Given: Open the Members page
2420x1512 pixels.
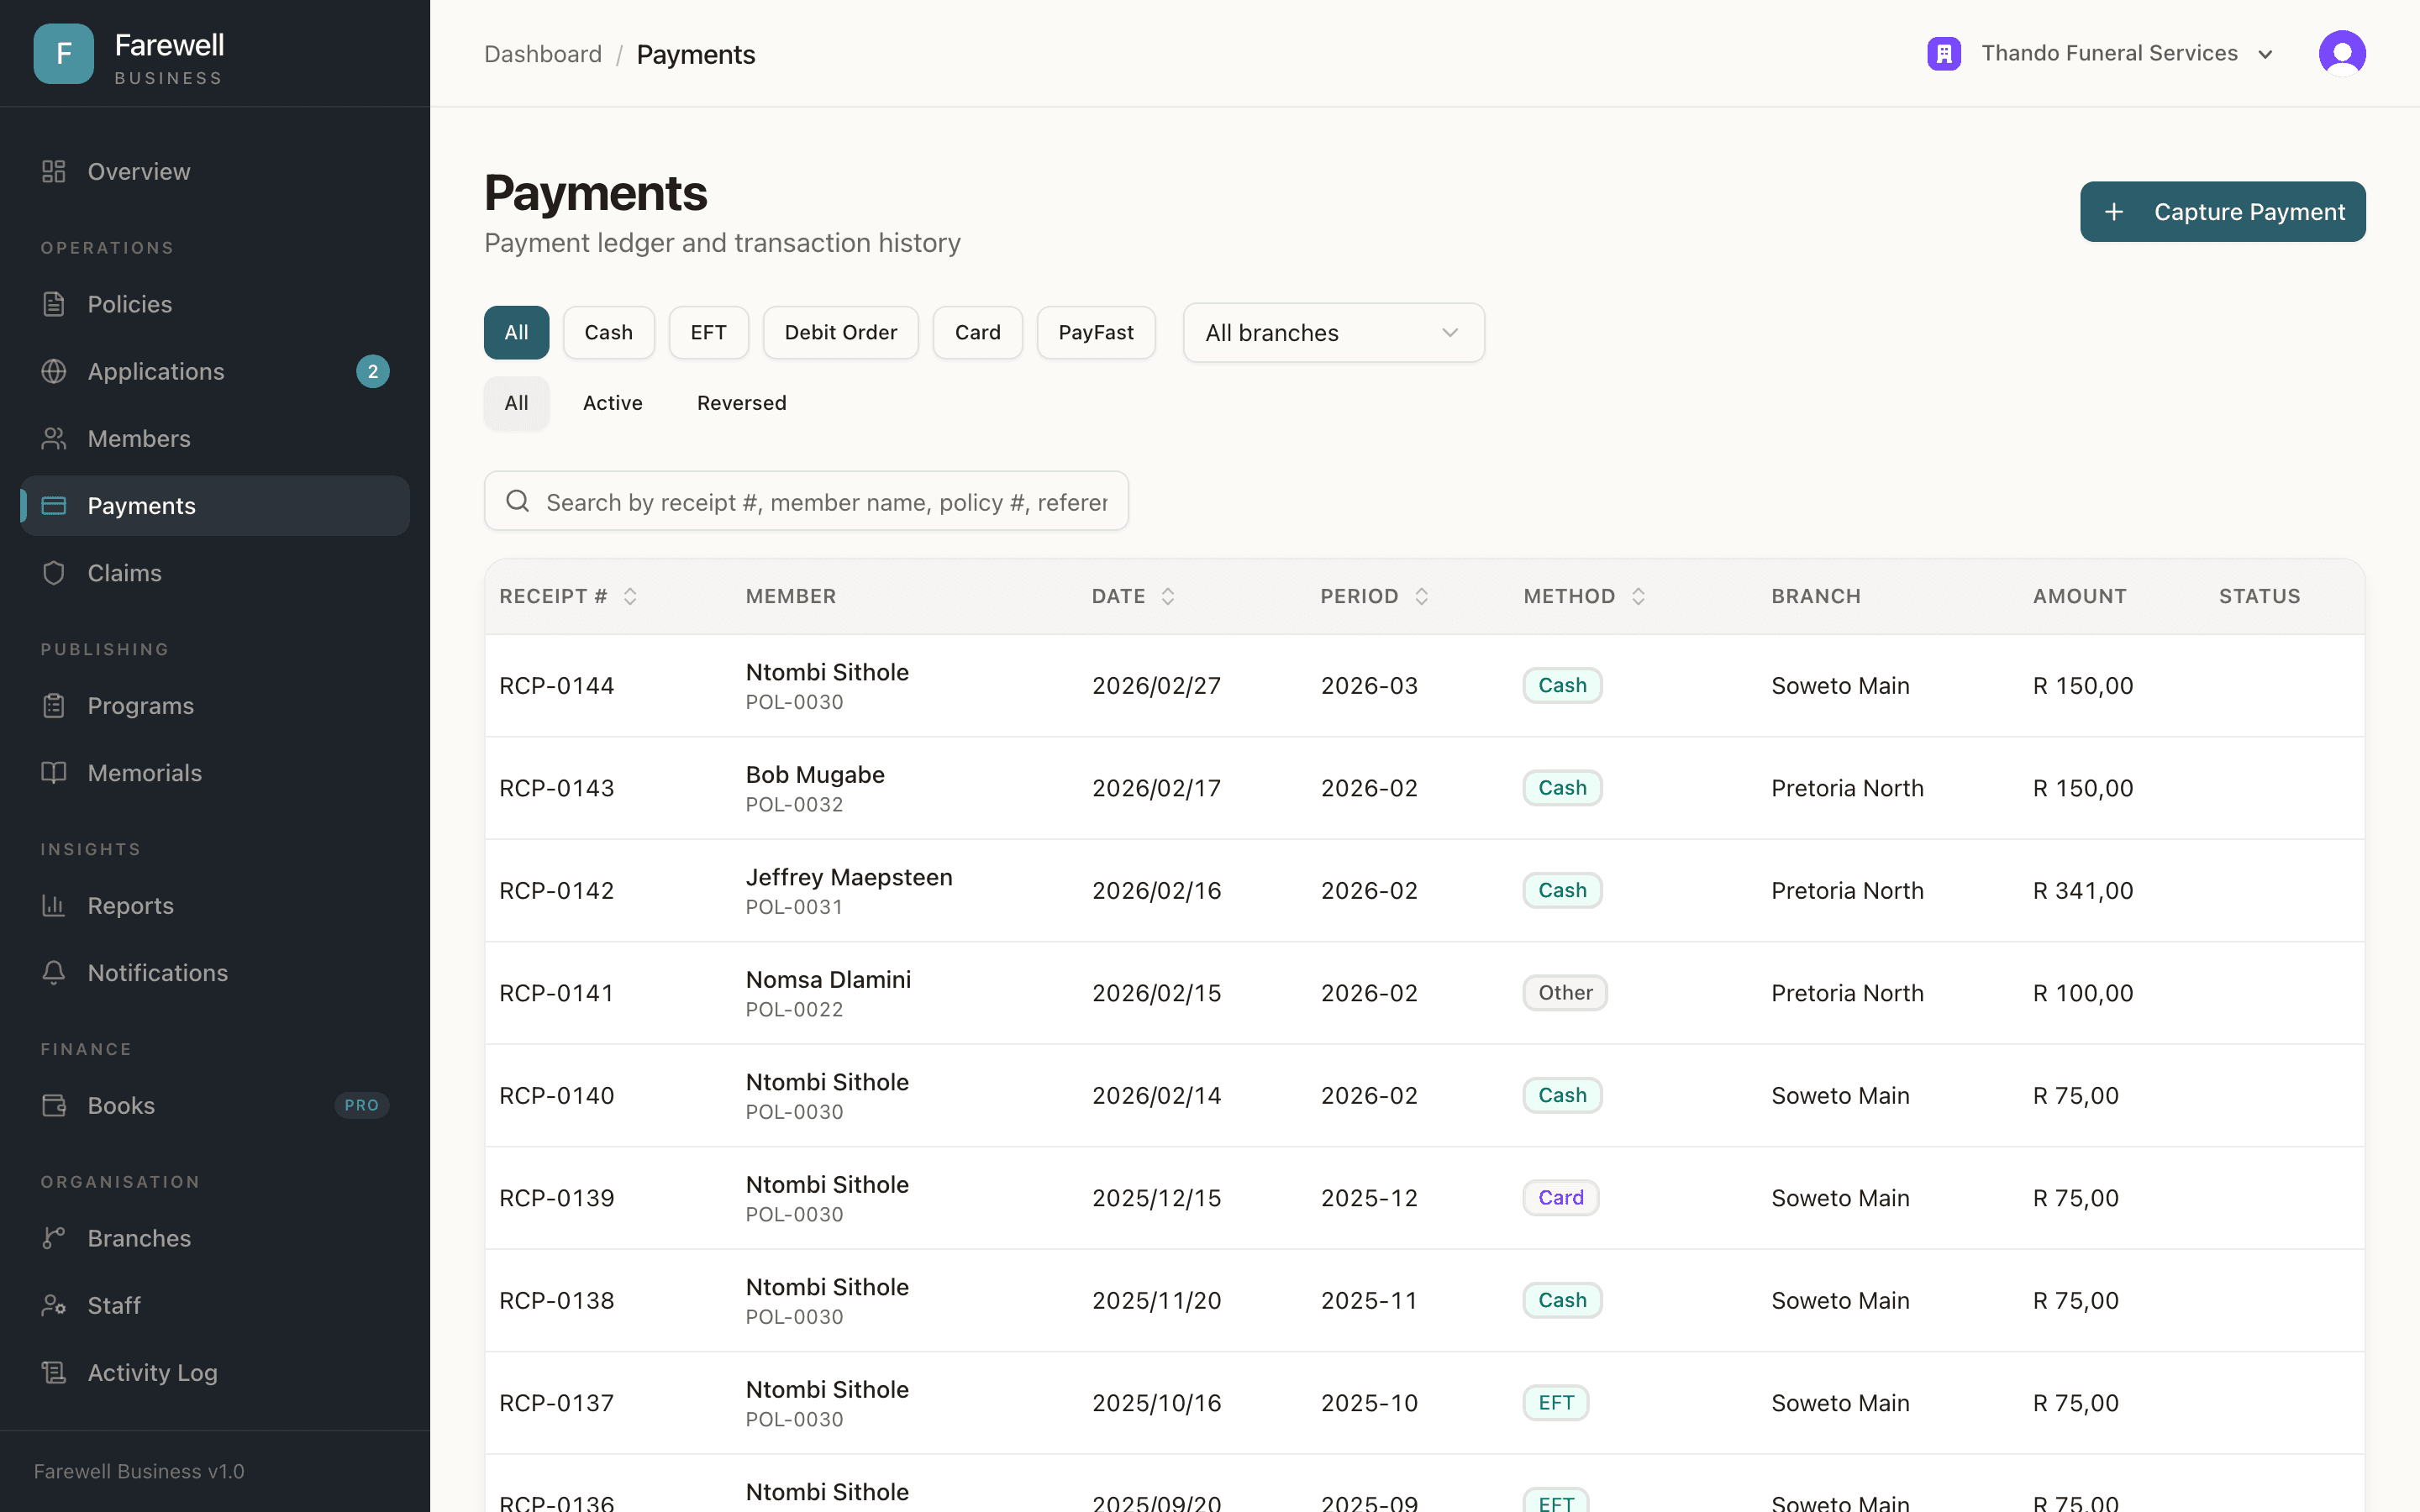Looking at the screenshot, I should point(214,438).
